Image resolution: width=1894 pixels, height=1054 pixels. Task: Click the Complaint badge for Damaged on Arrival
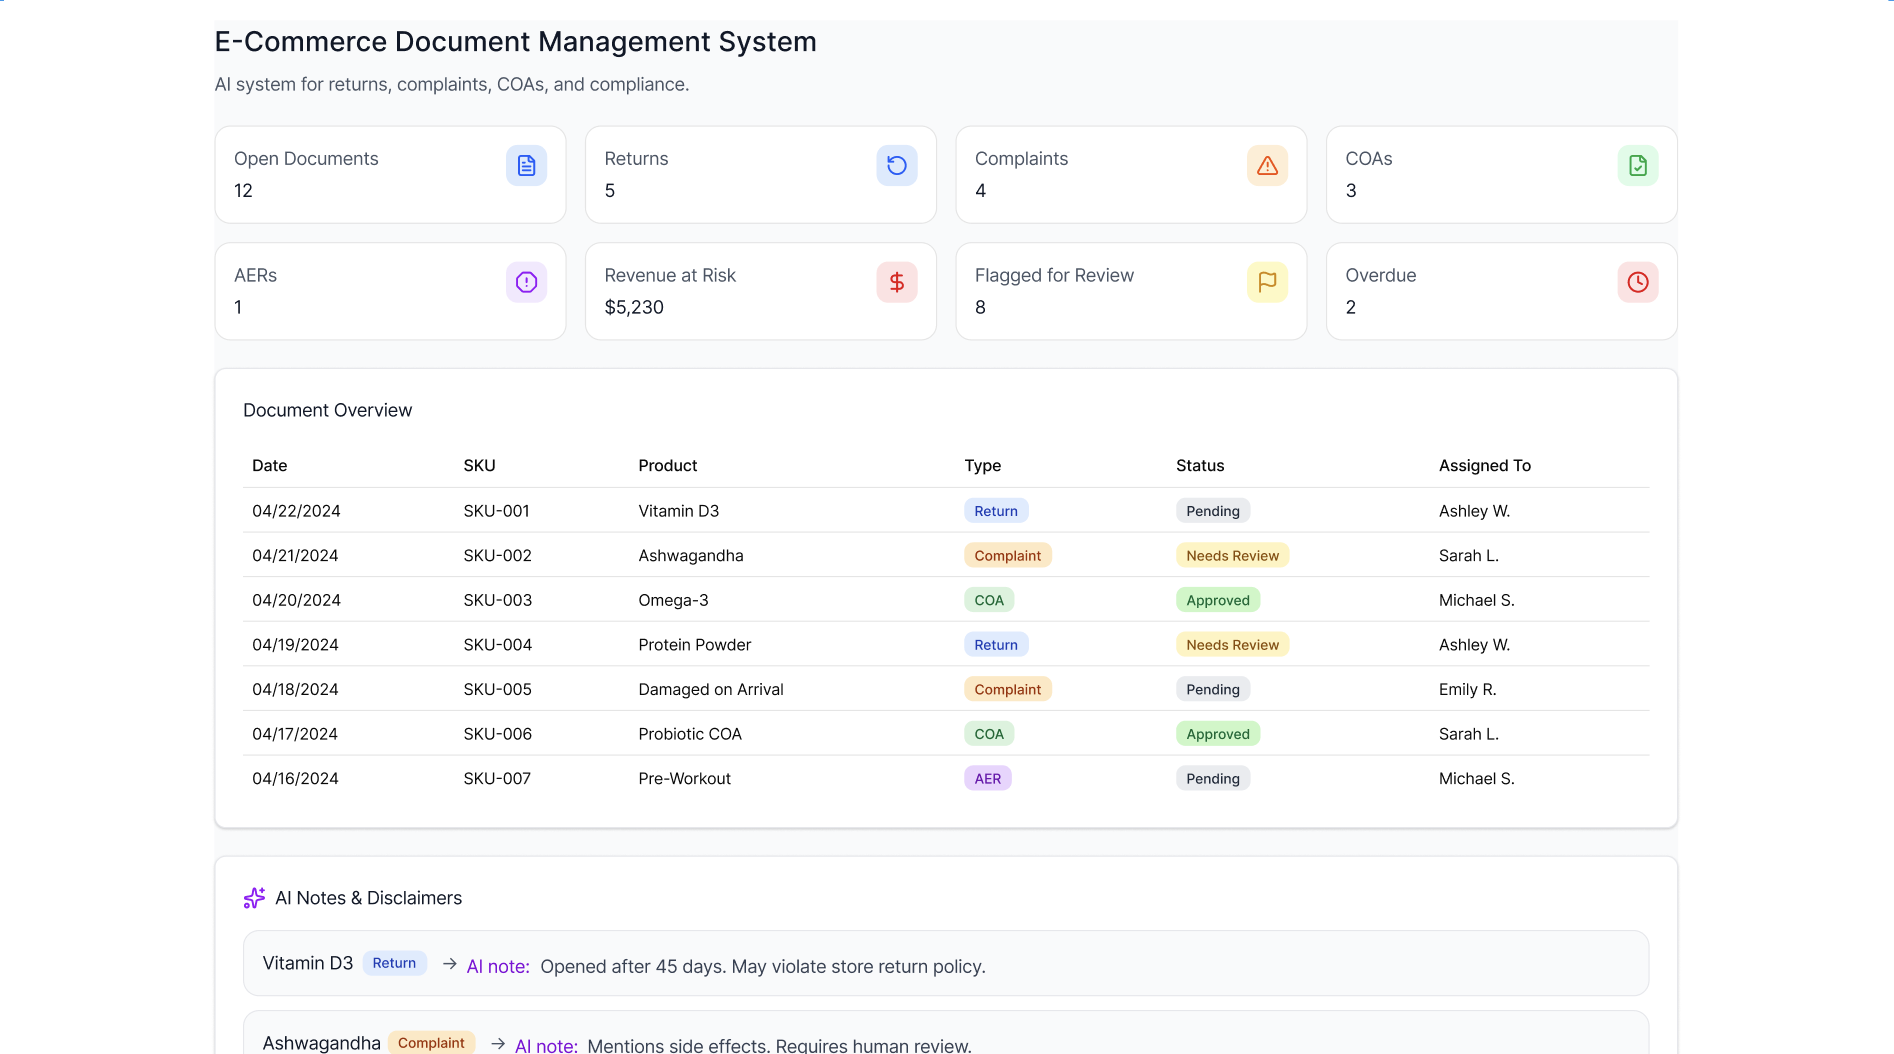click(1007, 690)
